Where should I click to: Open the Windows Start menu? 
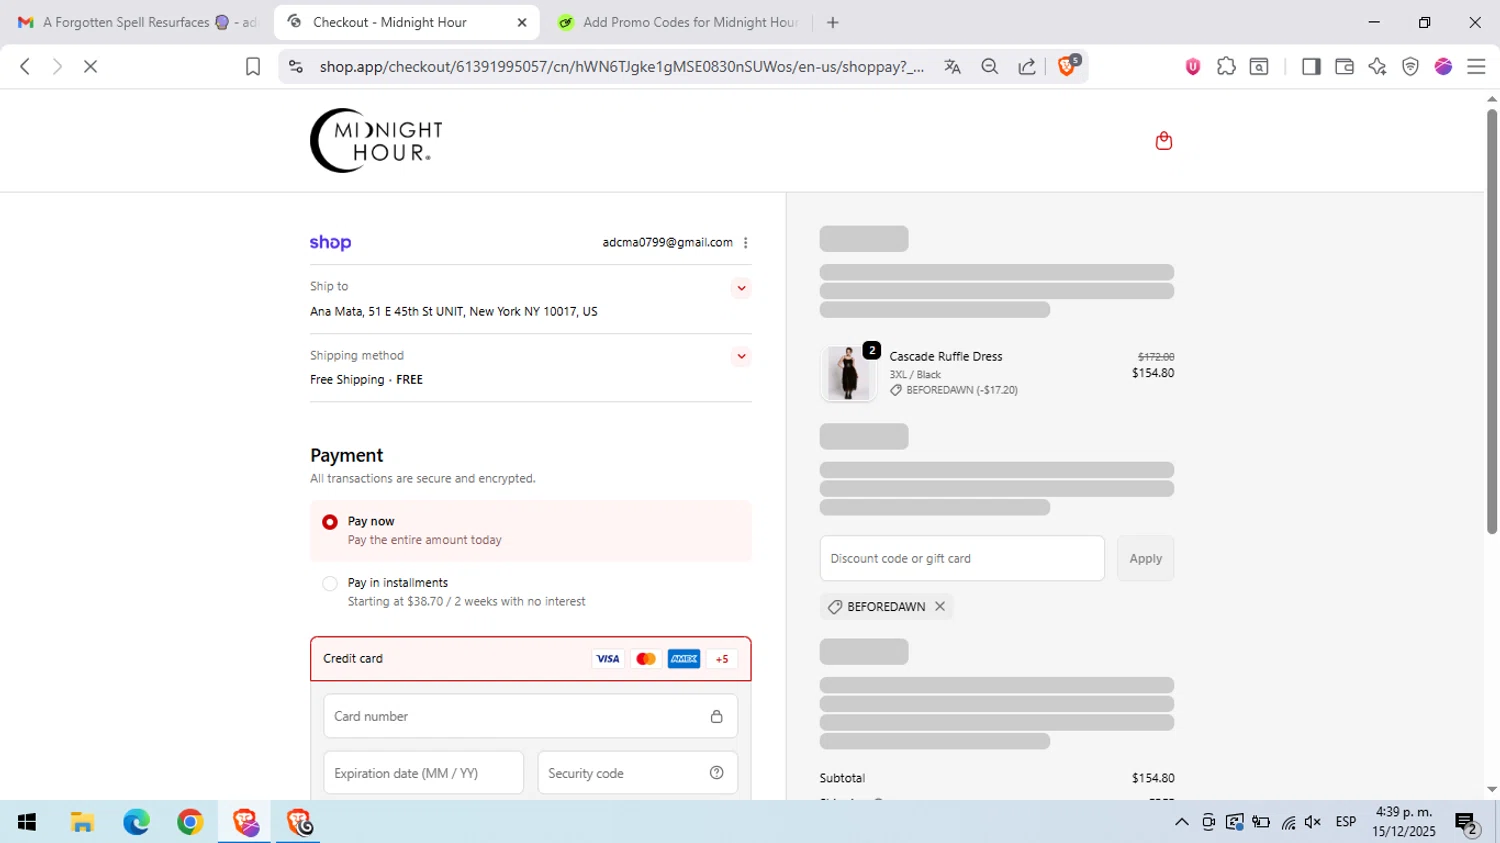27,822
